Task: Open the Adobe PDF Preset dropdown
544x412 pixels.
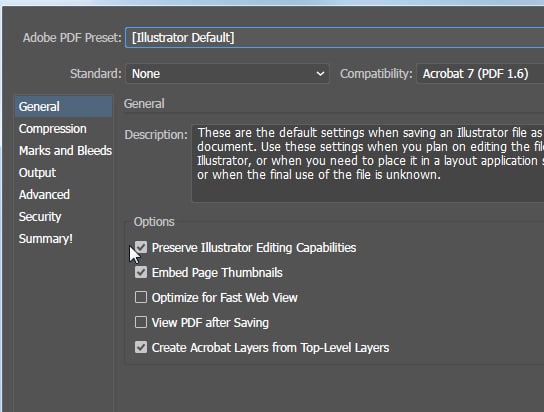Action: (x=334, y=37)
